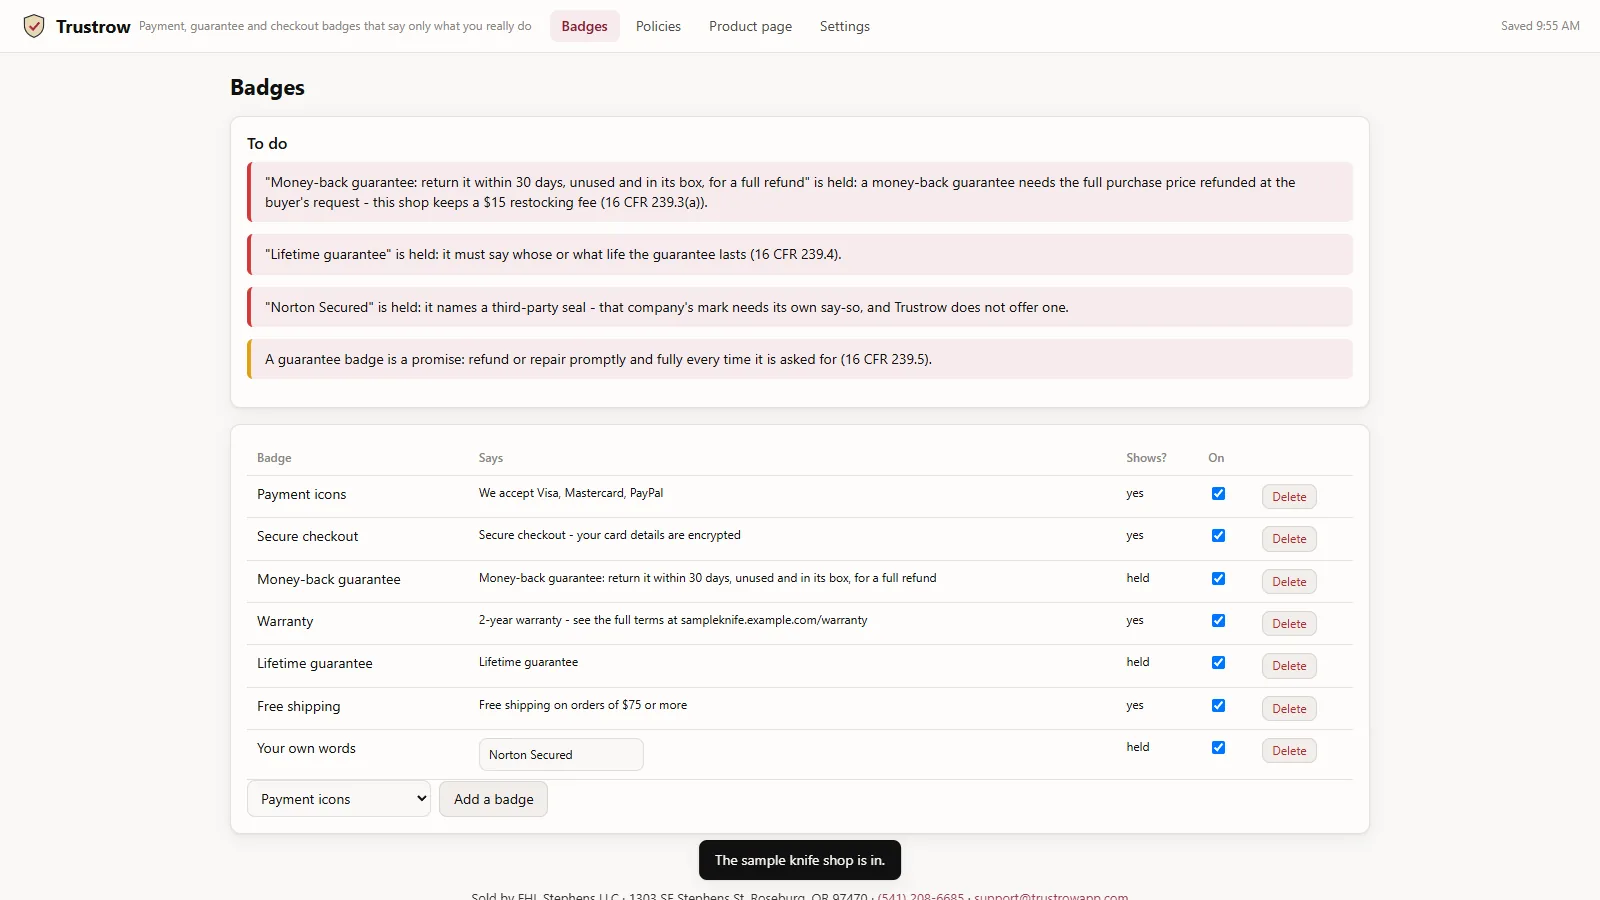Click the "held" status in Money-back guarantee row

coord(1138,578)
